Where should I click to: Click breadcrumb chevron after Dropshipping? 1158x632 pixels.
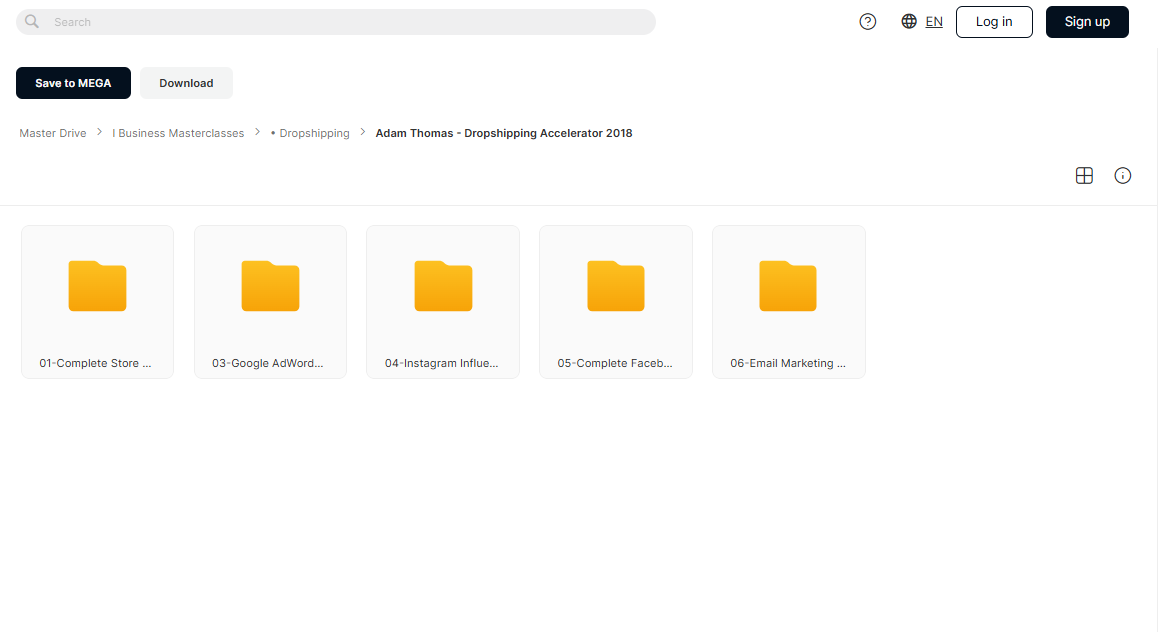tap(363, 131)
